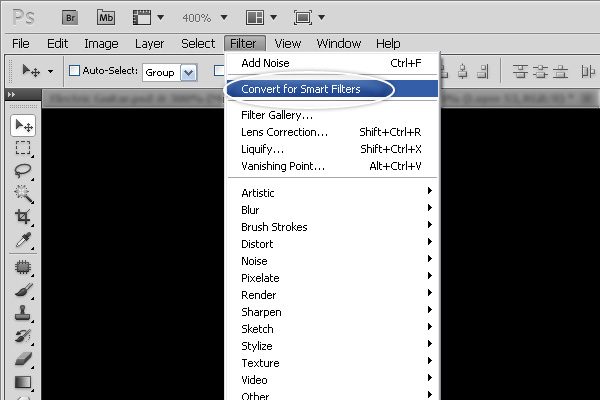The width and height of the screenshot is (600, 400).
Task: Select the Move tool in the toolbox
Action: [x=23, y=126]
